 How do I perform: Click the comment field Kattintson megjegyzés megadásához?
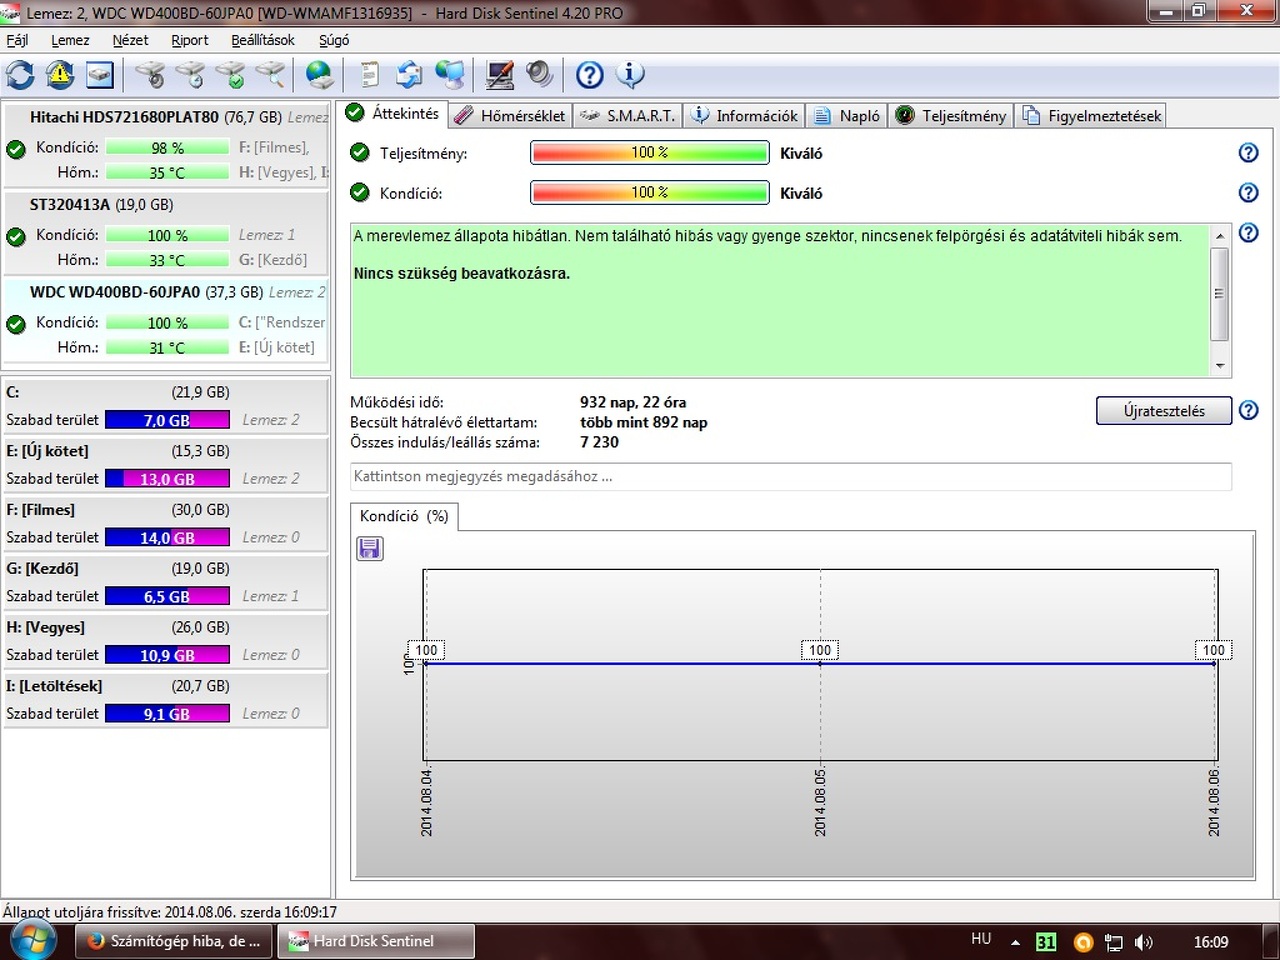click(791, 477)
